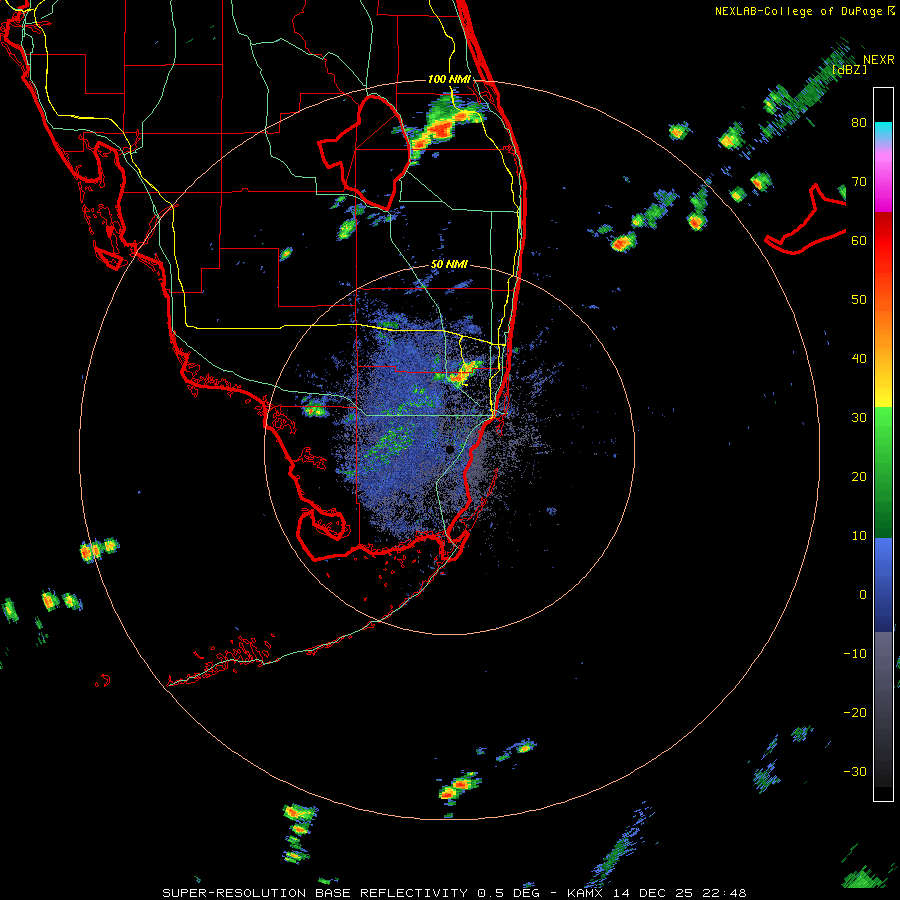900x900 pixels.
Task: Click the 50 NMI range ring label
Action: click(449, 265)
